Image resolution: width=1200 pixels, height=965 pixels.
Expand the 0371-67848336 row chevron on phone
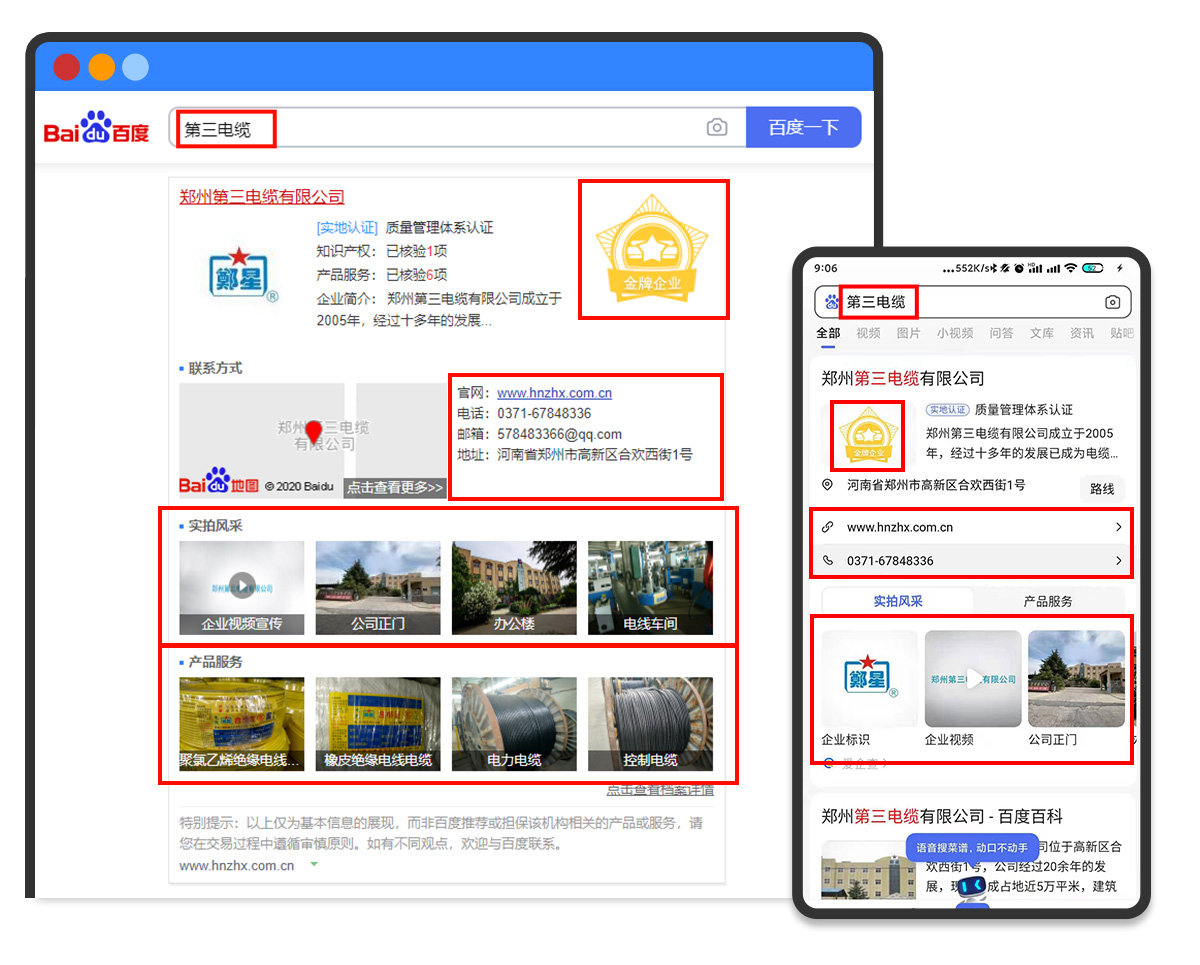(1118, 561)
